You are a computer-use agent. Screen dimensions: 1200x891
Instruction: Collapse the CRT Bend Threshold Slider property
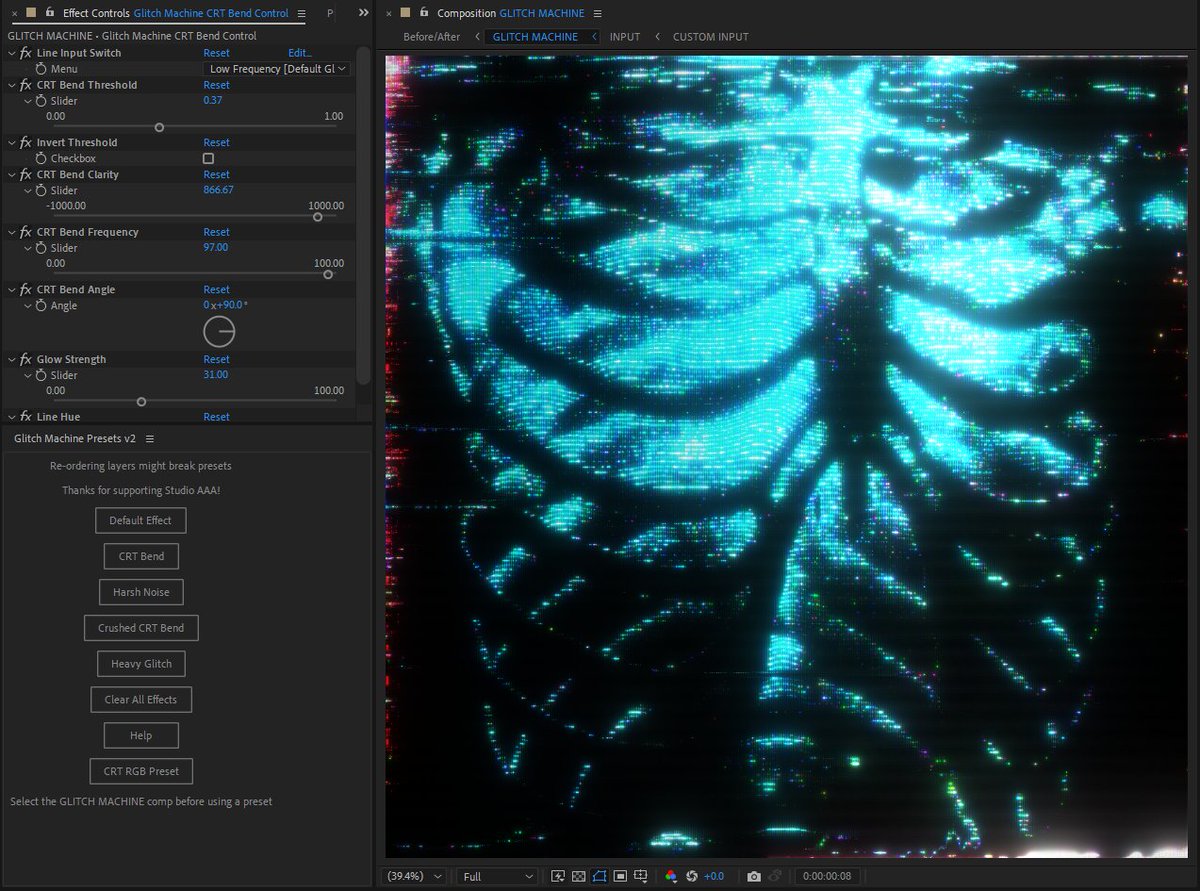tap(28, 101)
